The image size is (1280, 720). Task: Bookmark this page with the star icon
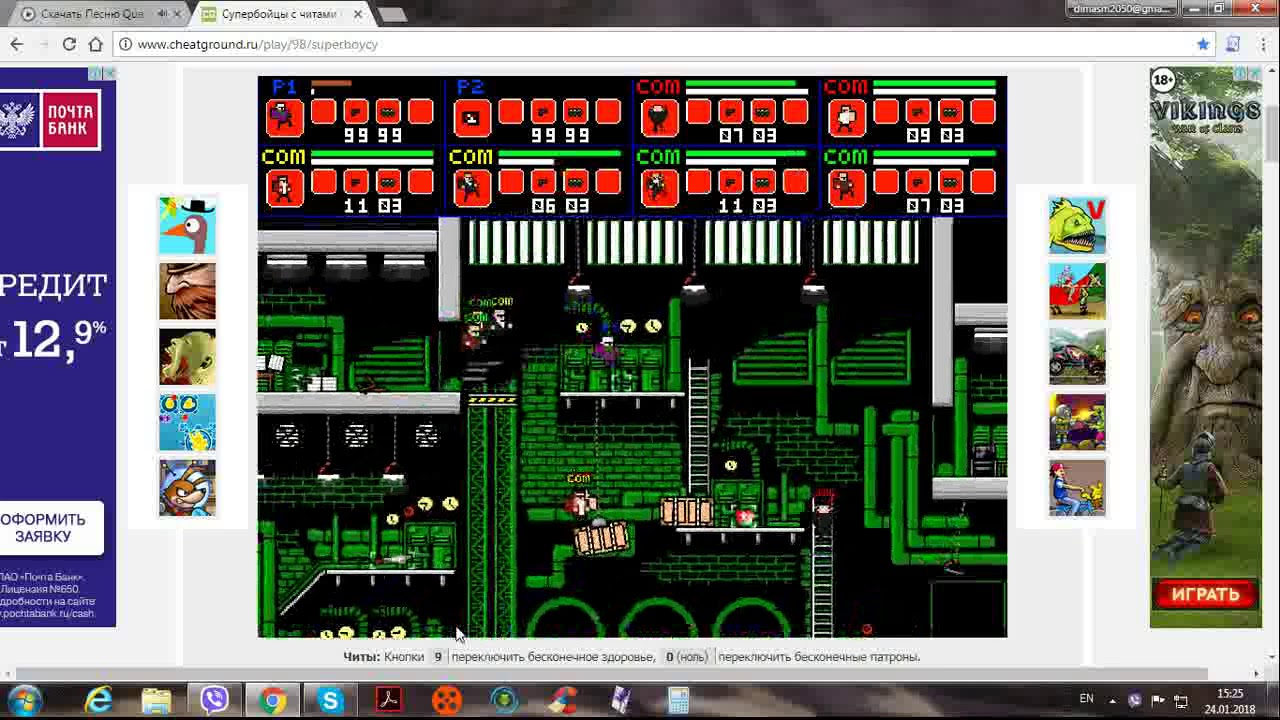[1203, 44]
